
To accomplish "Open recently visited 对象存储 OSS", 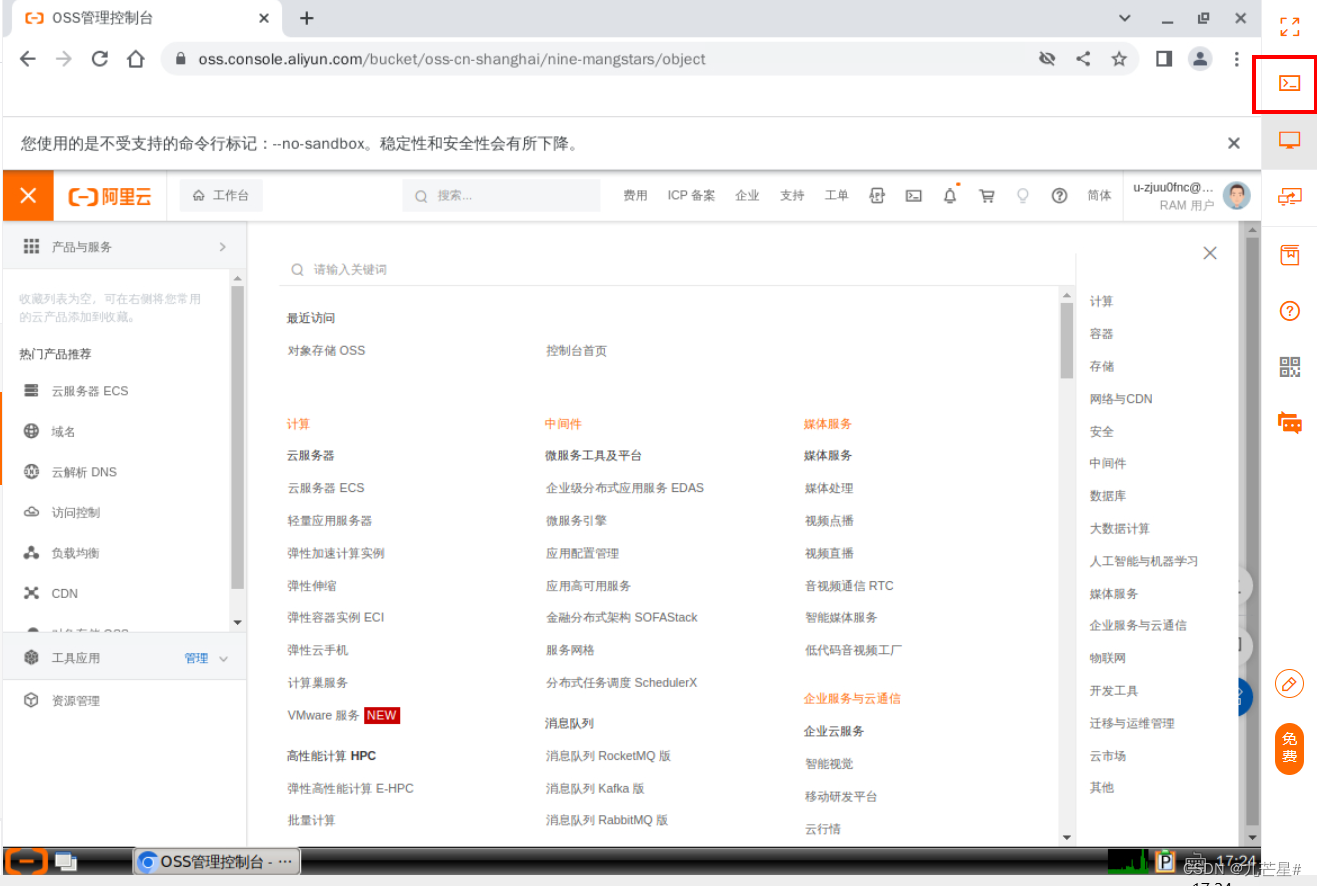I will tap(326, 351).
